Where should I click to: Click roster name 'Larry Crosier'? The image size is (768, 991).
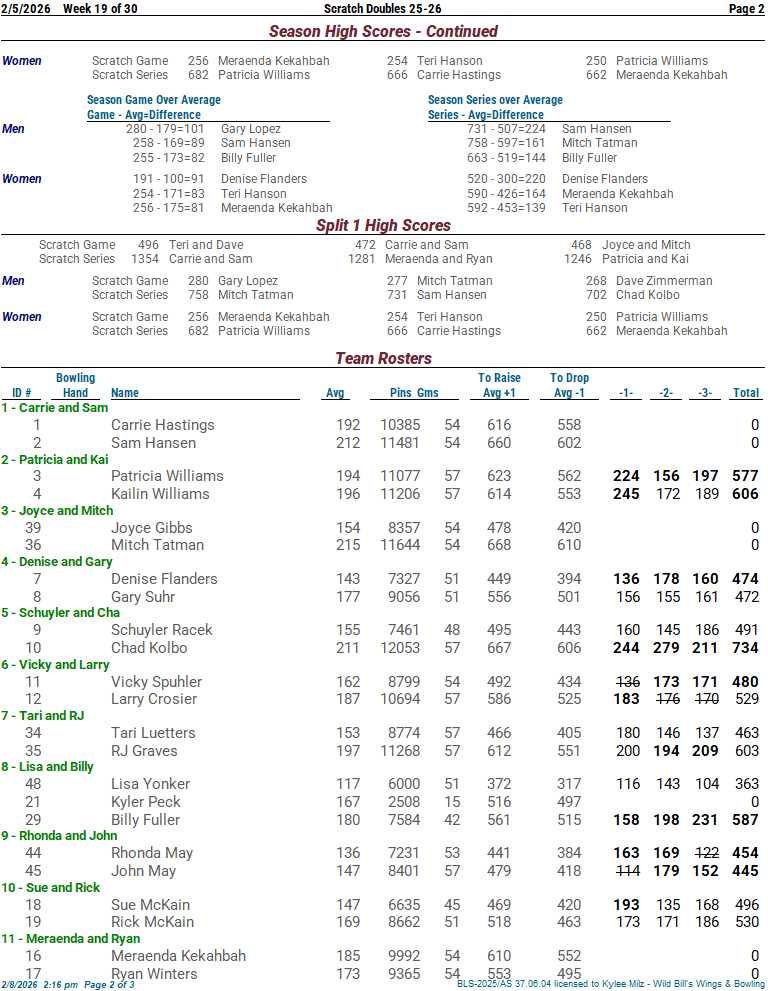point(154,699)
